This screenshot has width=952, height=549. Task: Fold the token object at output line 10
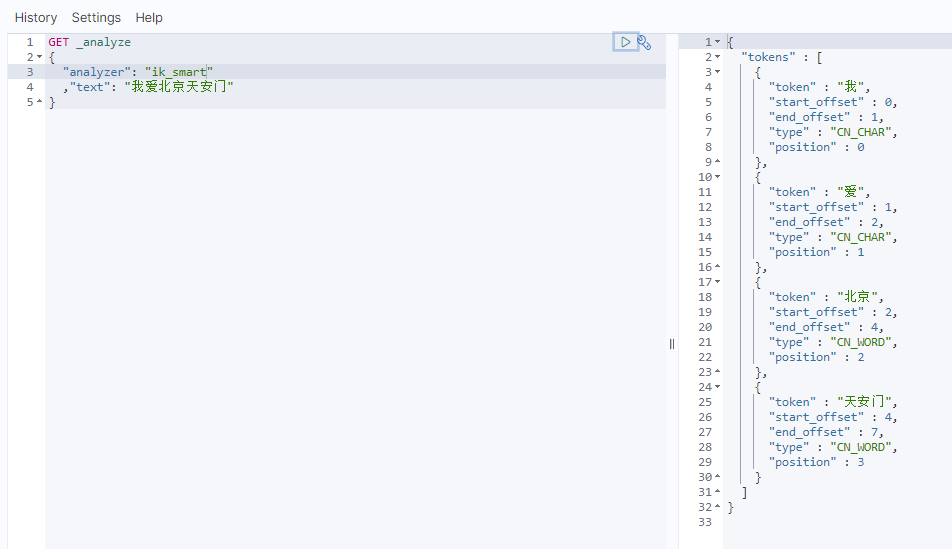(717, 177)
